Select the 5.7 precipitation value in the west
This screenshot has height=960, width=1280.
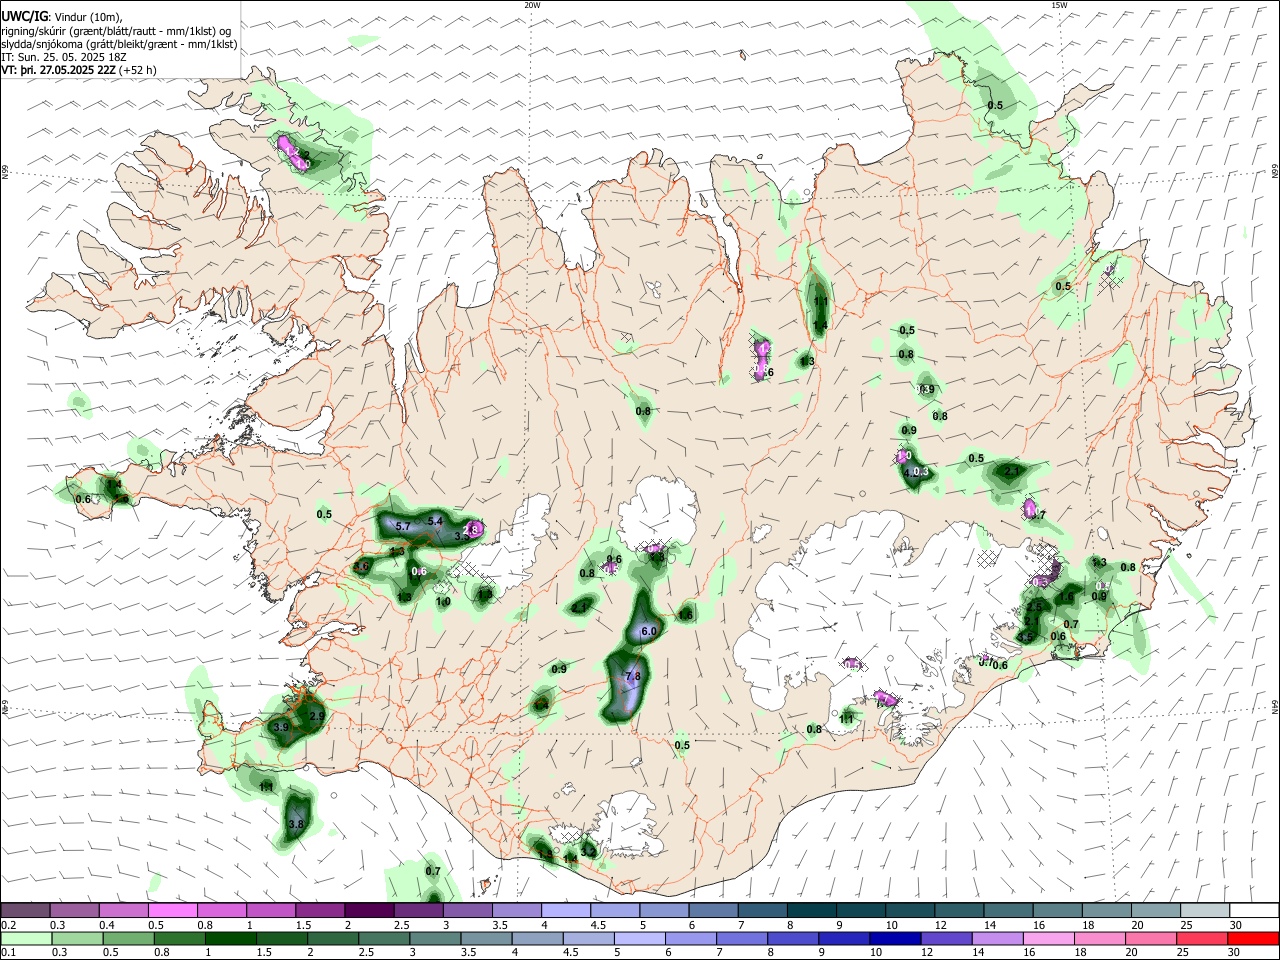(404, 526)
